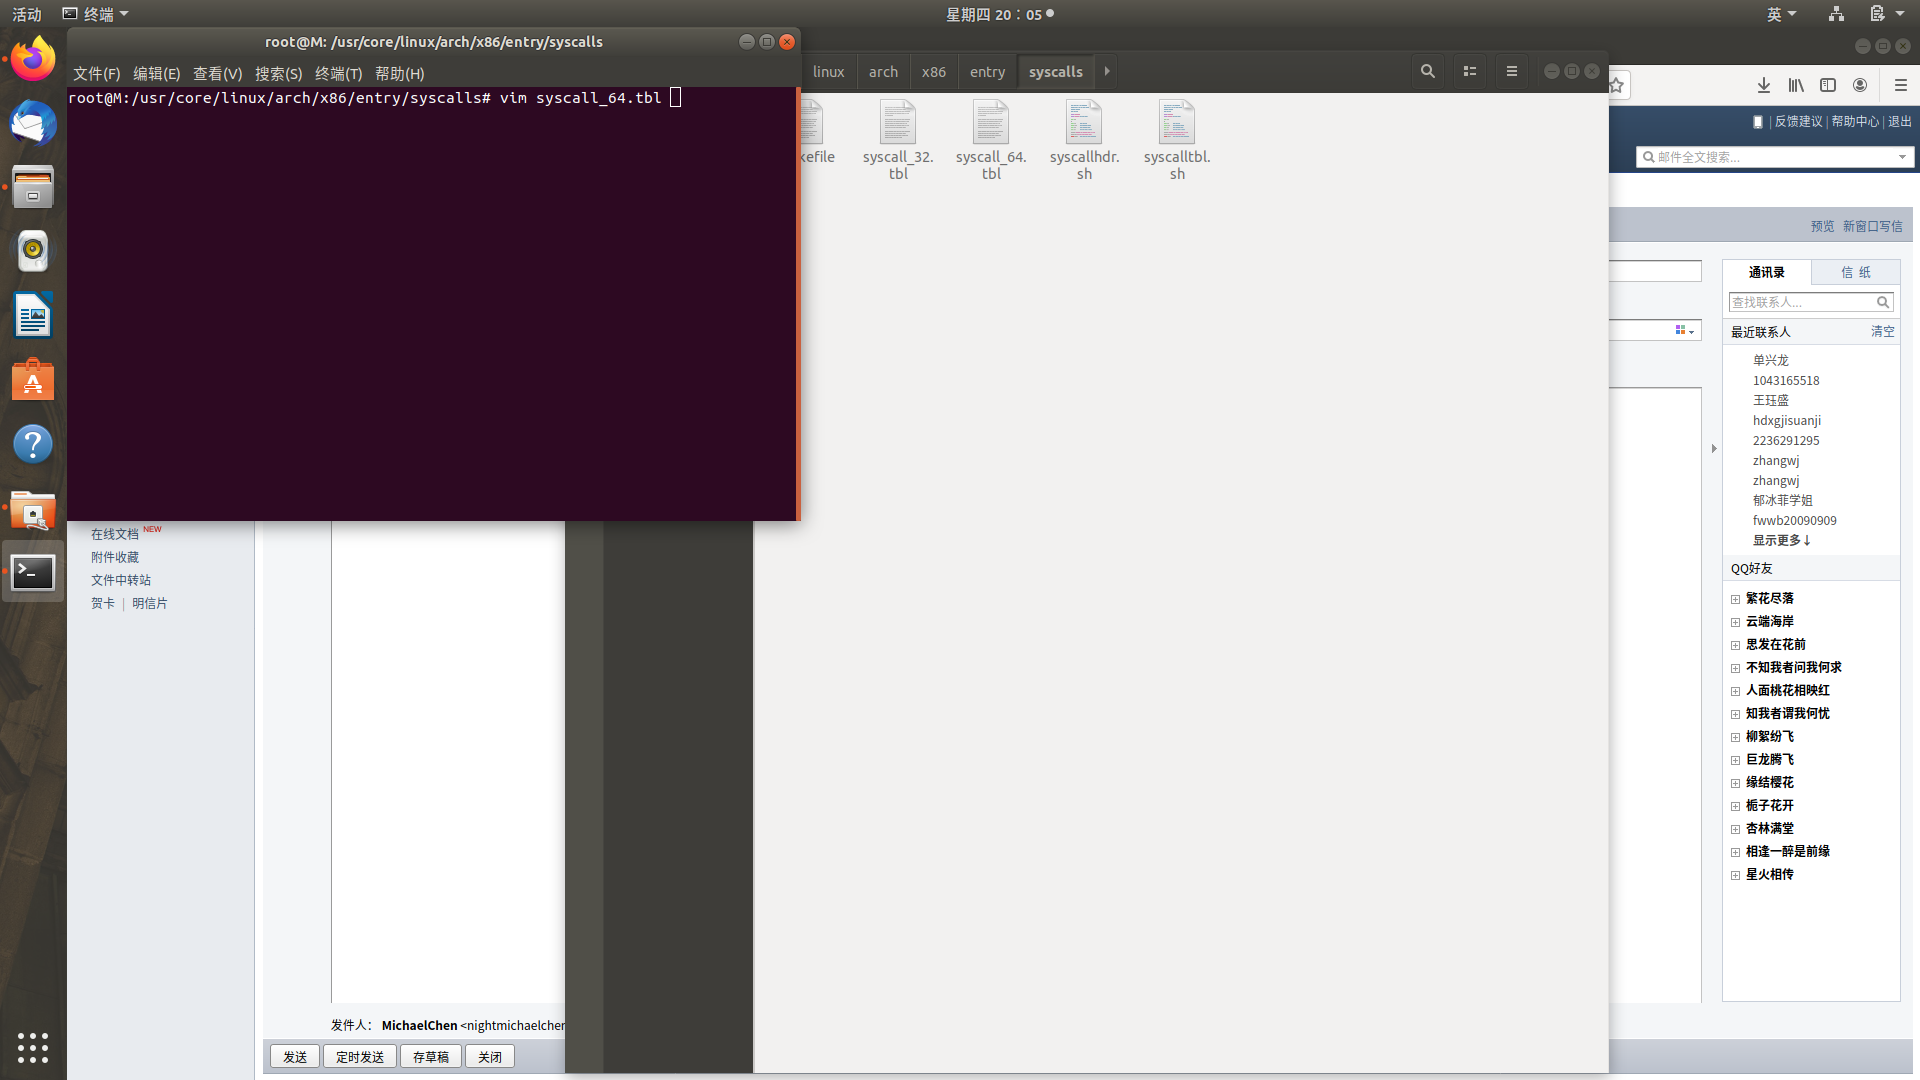Open the Help icon in dock
Viewport: 1920px width, 1080px height.
coord(33,444)
